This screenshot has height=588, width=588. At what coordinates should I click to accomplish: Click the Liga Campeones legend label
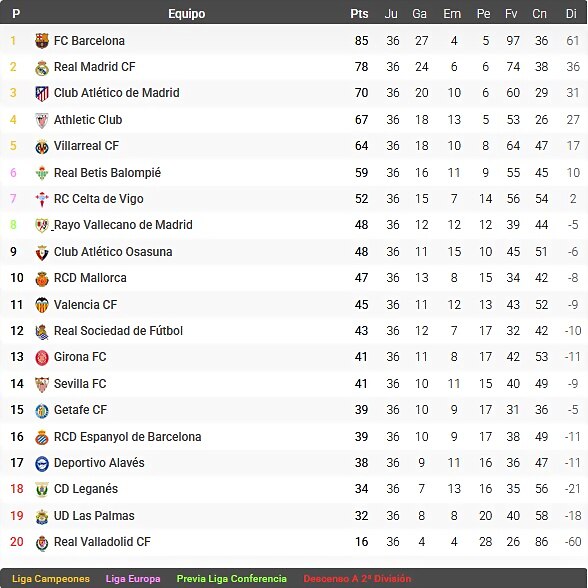point(51,579)
